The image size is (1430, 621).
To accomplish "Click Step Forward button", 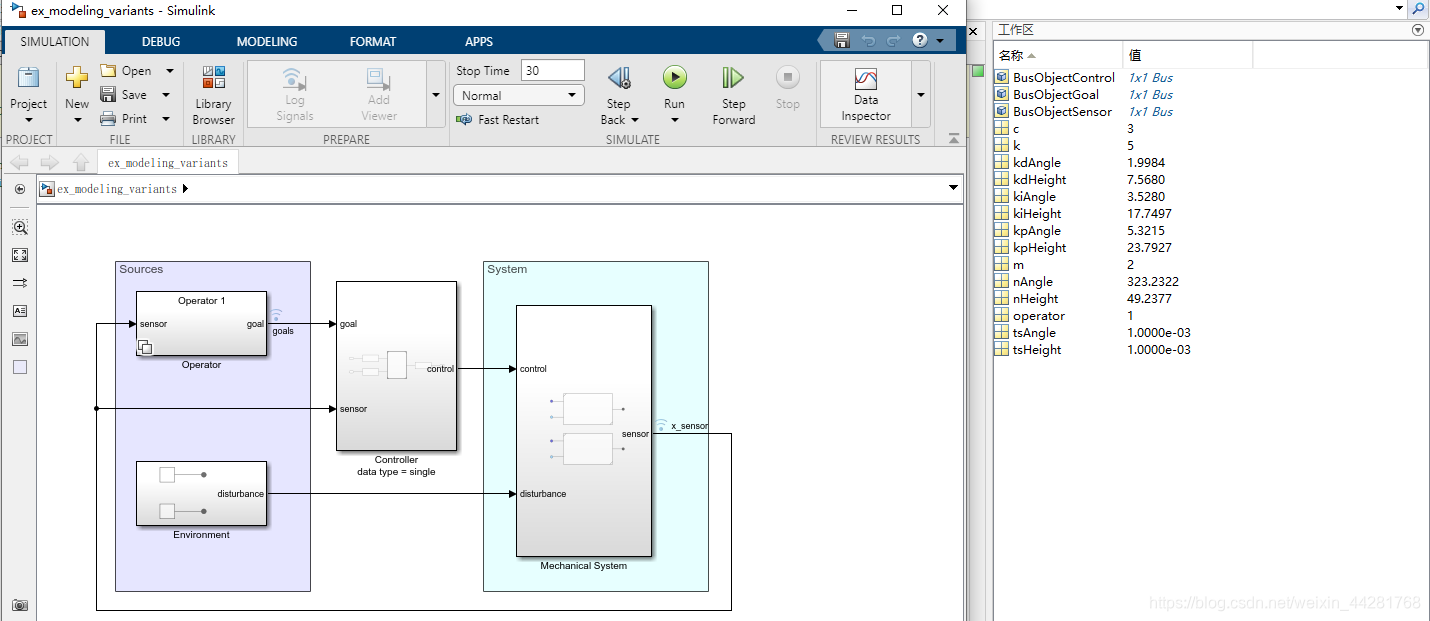I will 733,95.
